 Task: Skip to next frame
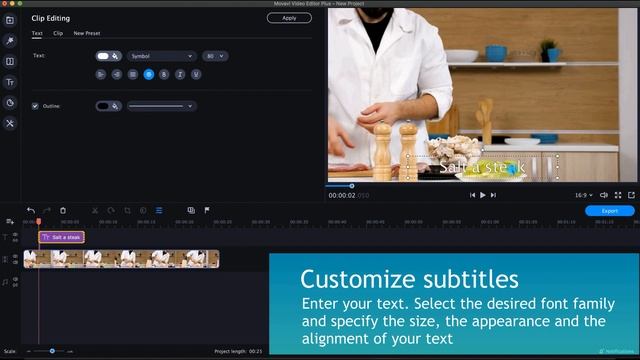point(493,195)
